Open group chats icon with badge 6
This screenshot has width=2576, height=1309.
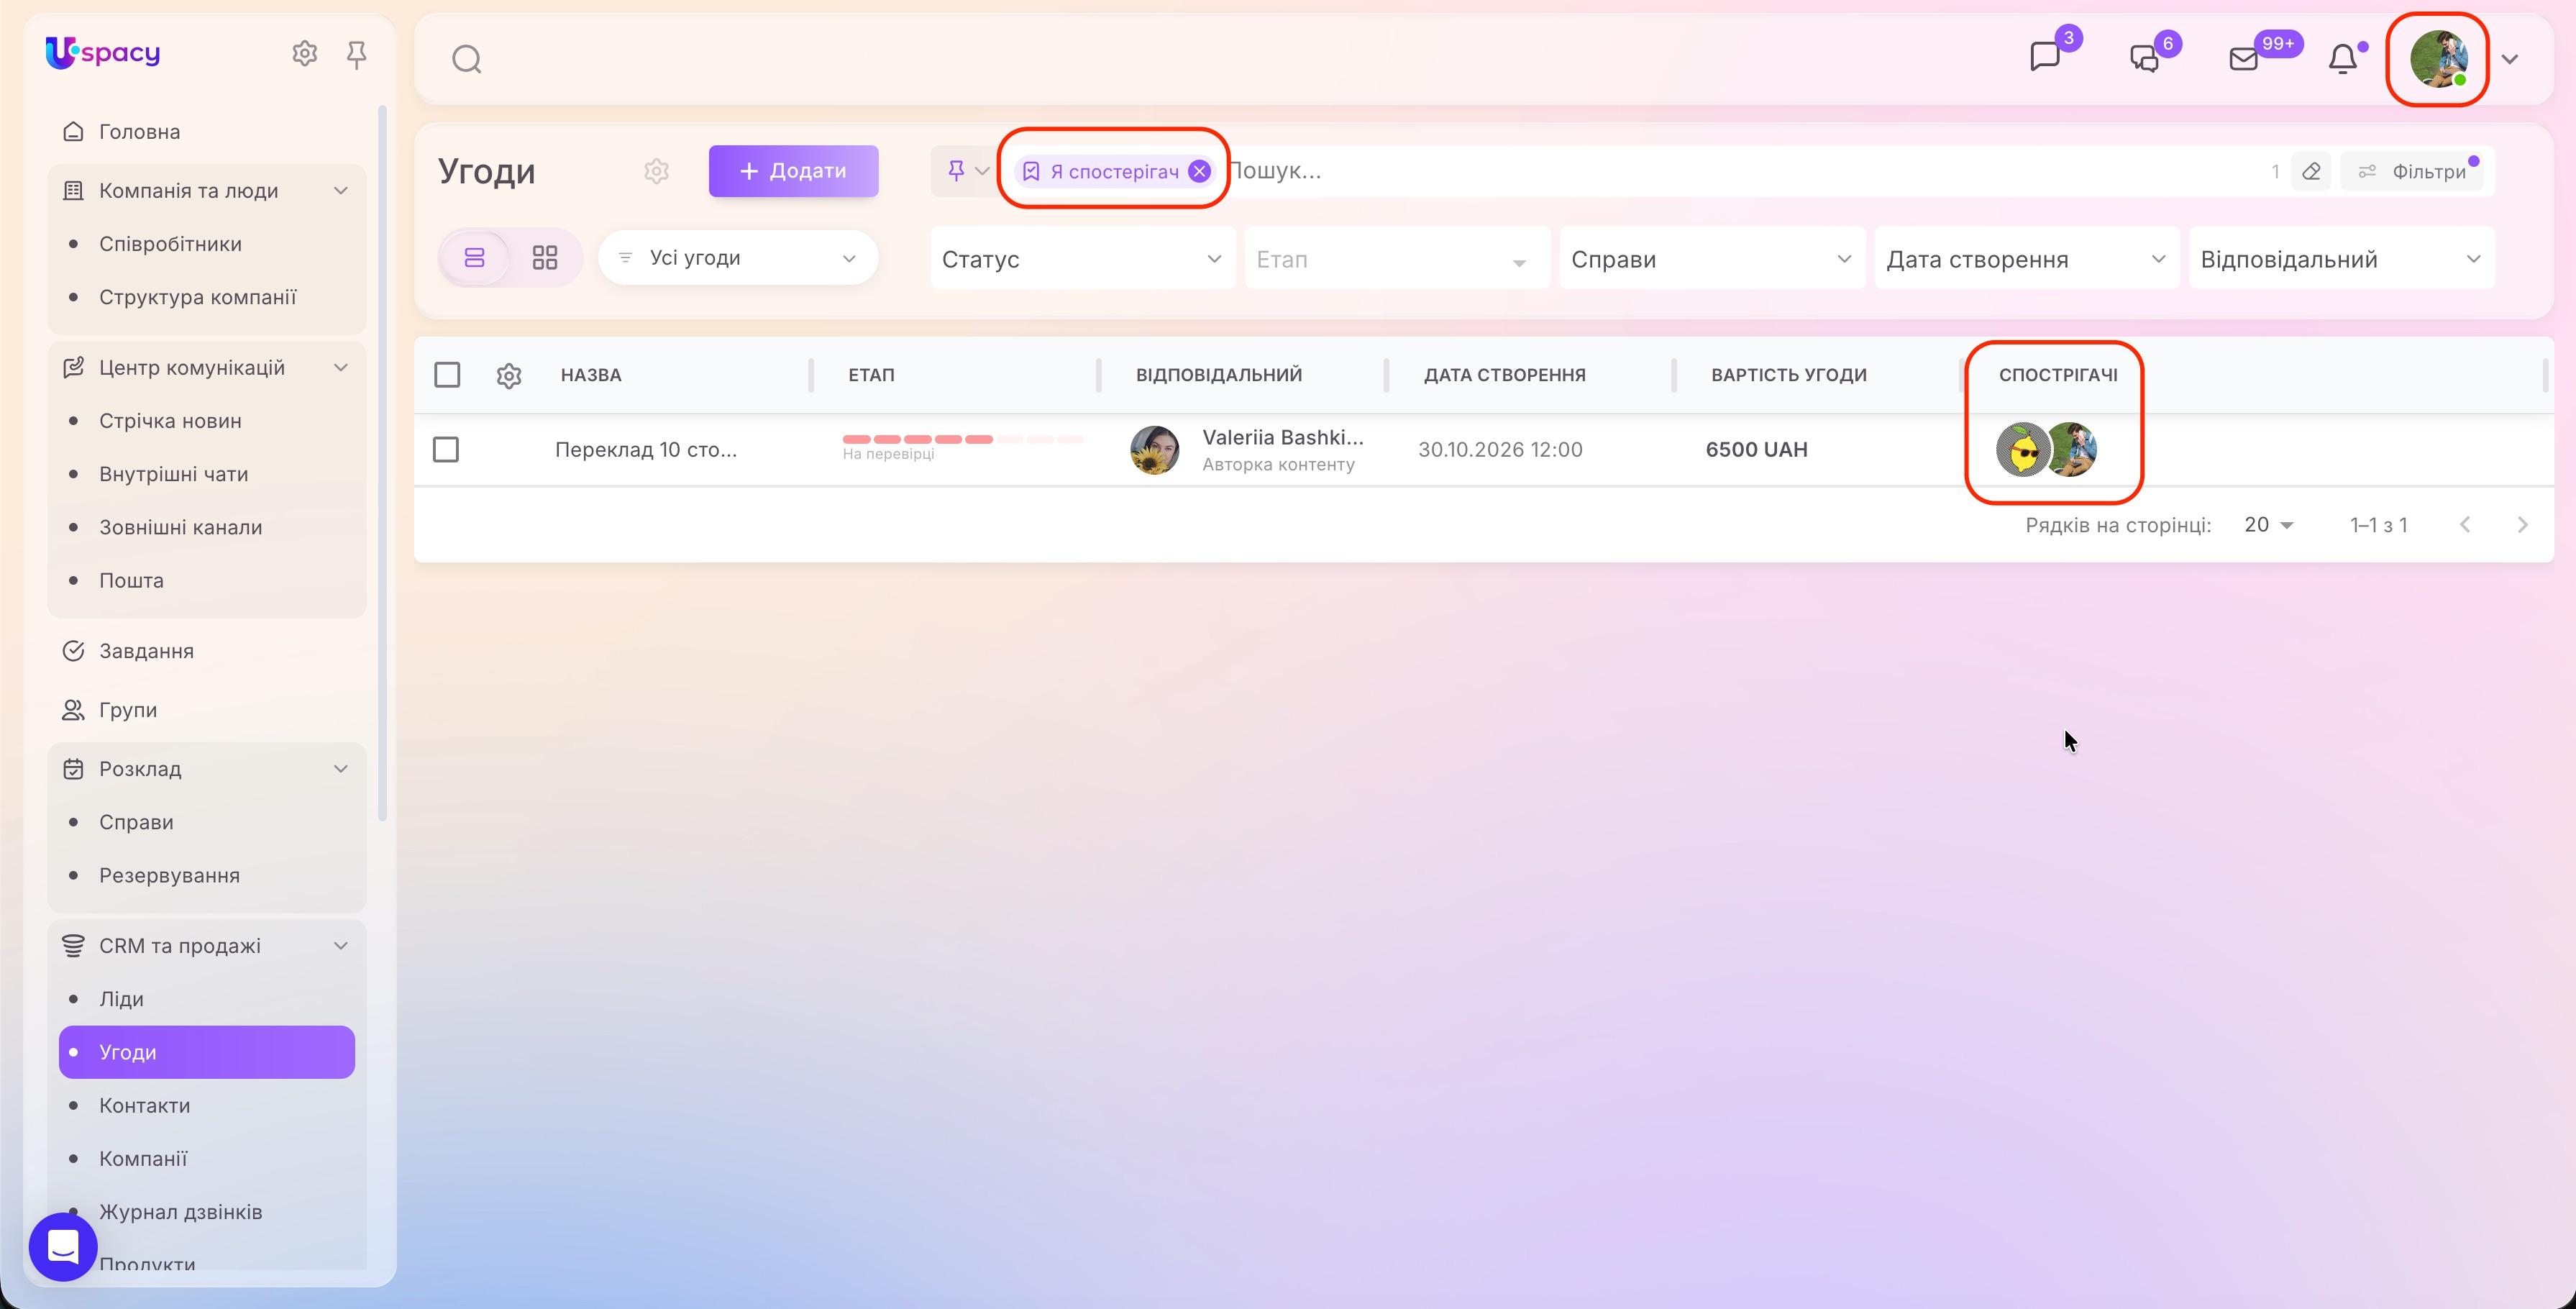click(x=2144, y=59)
